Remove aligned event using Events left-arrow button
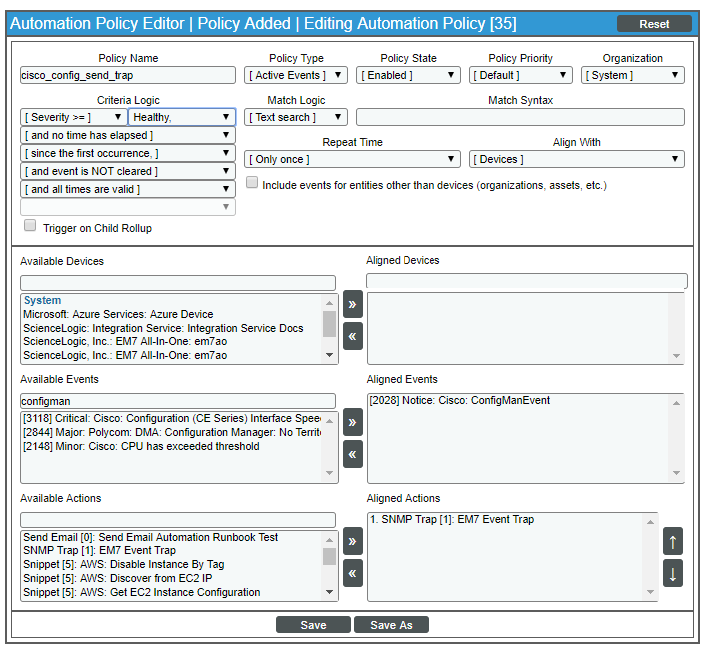704x647 pixels. [352, 455]
